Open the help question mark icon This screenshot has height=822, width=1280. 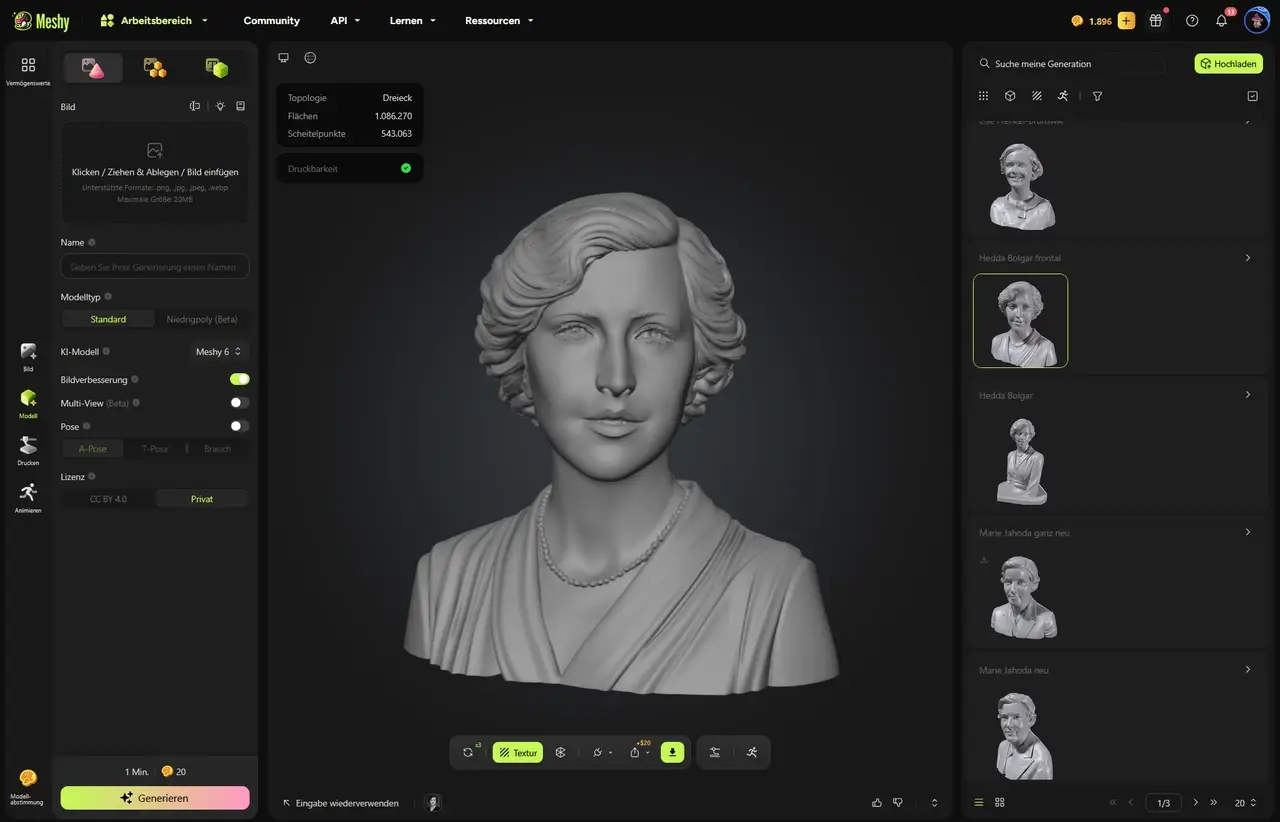[x=1192, y=20]
